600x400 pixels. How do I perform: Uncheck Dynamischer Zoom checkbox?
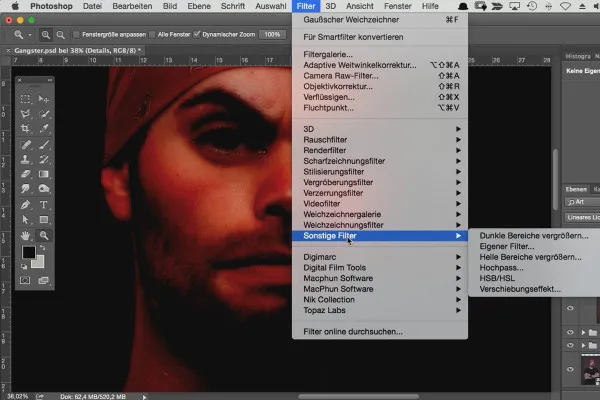[x=197, y=35]
